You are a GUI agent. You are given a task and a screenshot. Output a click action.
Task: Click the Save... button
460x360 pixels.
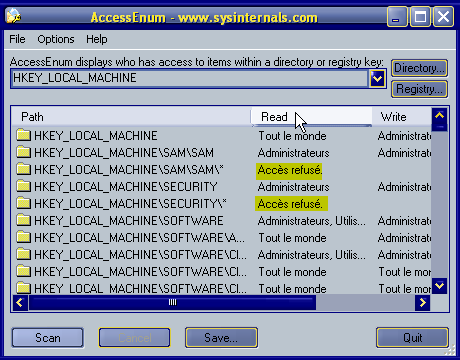click(x=221, y=338)
